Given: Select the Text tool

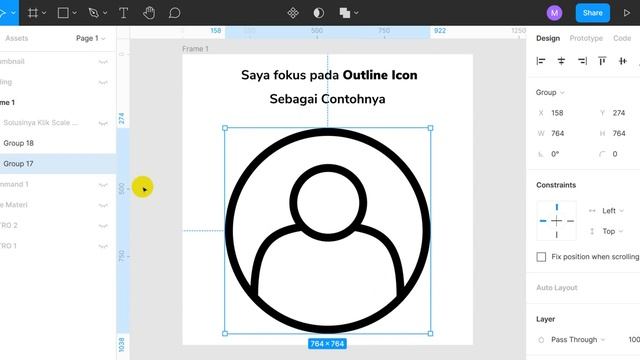Looking at the screenshot, I should pos(123,13).
